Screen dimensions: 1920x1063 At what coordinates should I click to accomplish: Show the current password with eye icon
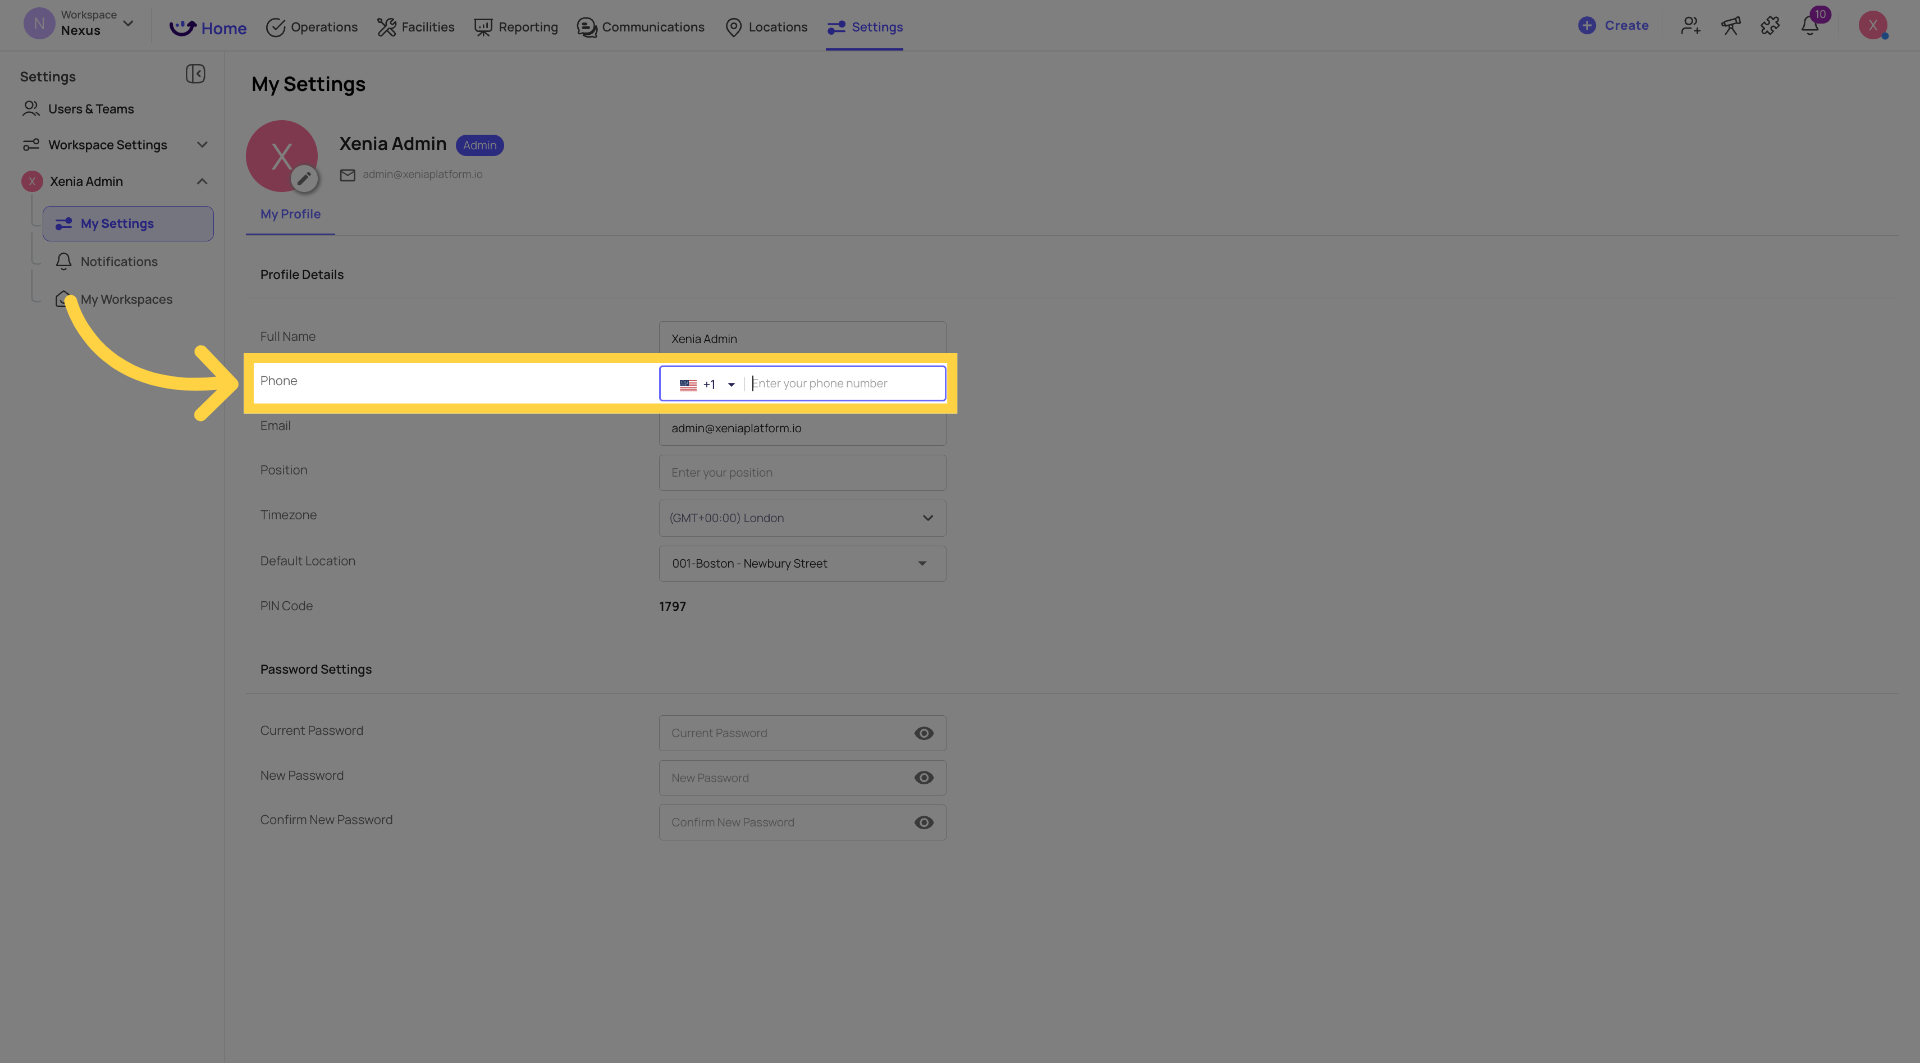924,733
